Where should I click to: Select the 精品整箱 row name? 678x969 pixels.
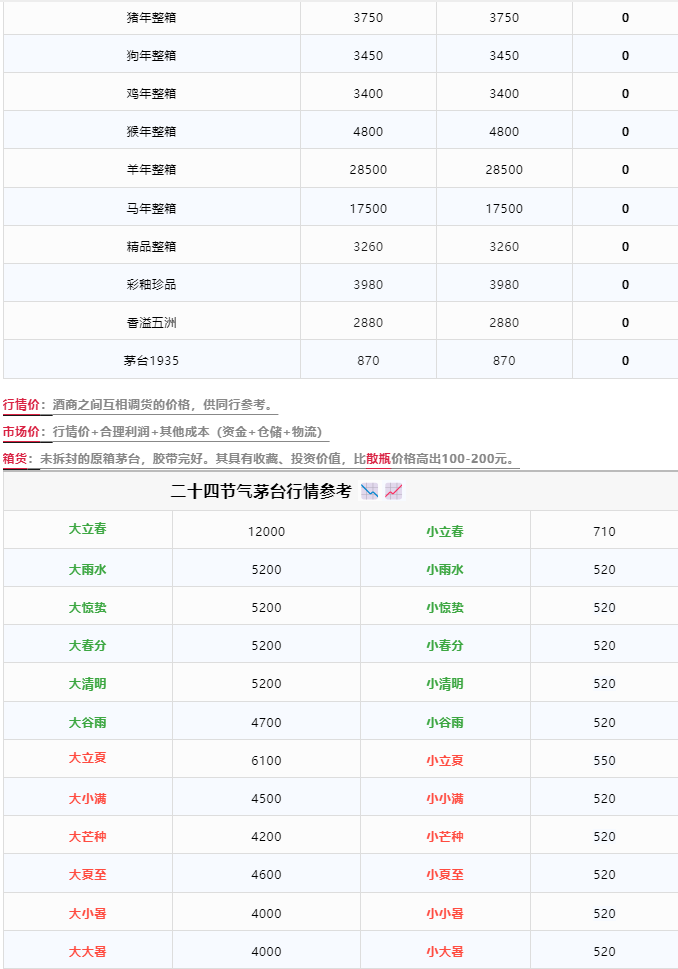[x=151, y=247]
